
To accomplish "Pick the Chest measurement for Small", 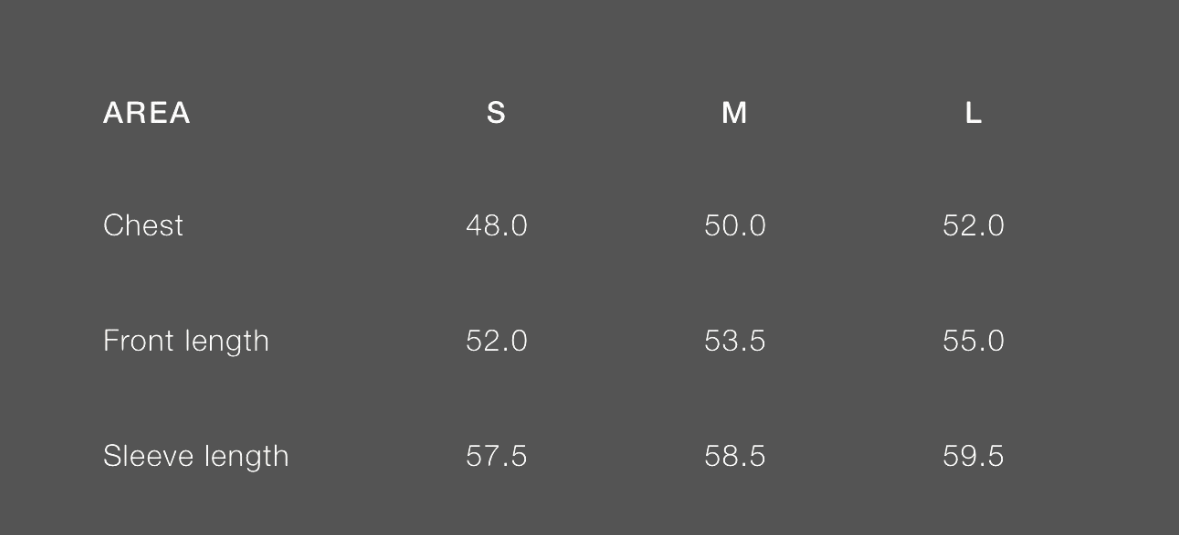I will coord(496,225).
